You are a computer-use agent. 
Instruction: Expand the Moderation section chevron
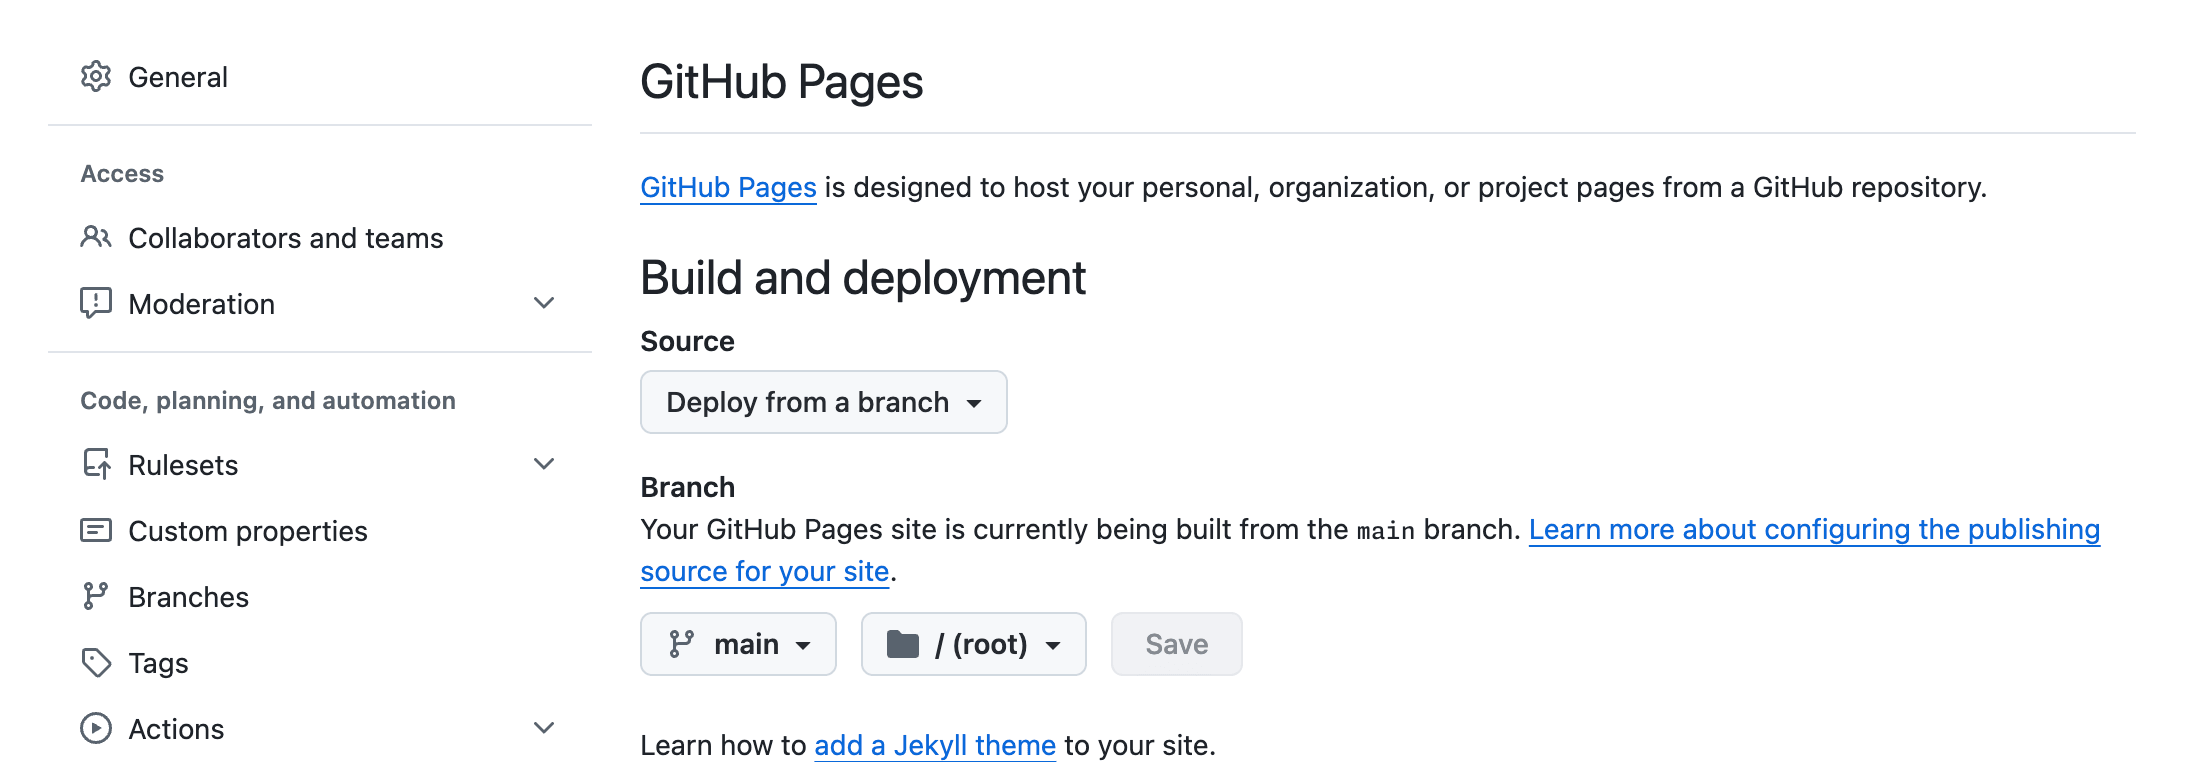click(544, 303)
